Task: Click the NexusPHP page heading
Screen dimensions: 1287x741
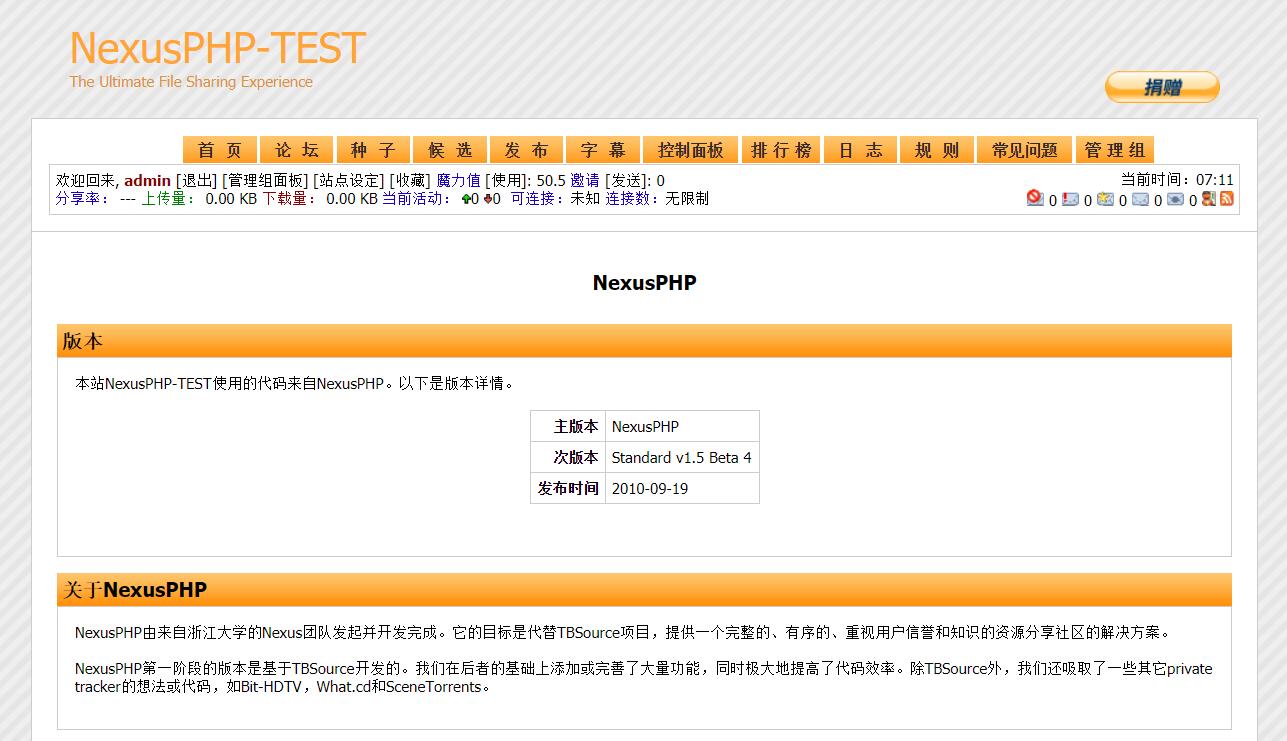Action: pos(644,282)
